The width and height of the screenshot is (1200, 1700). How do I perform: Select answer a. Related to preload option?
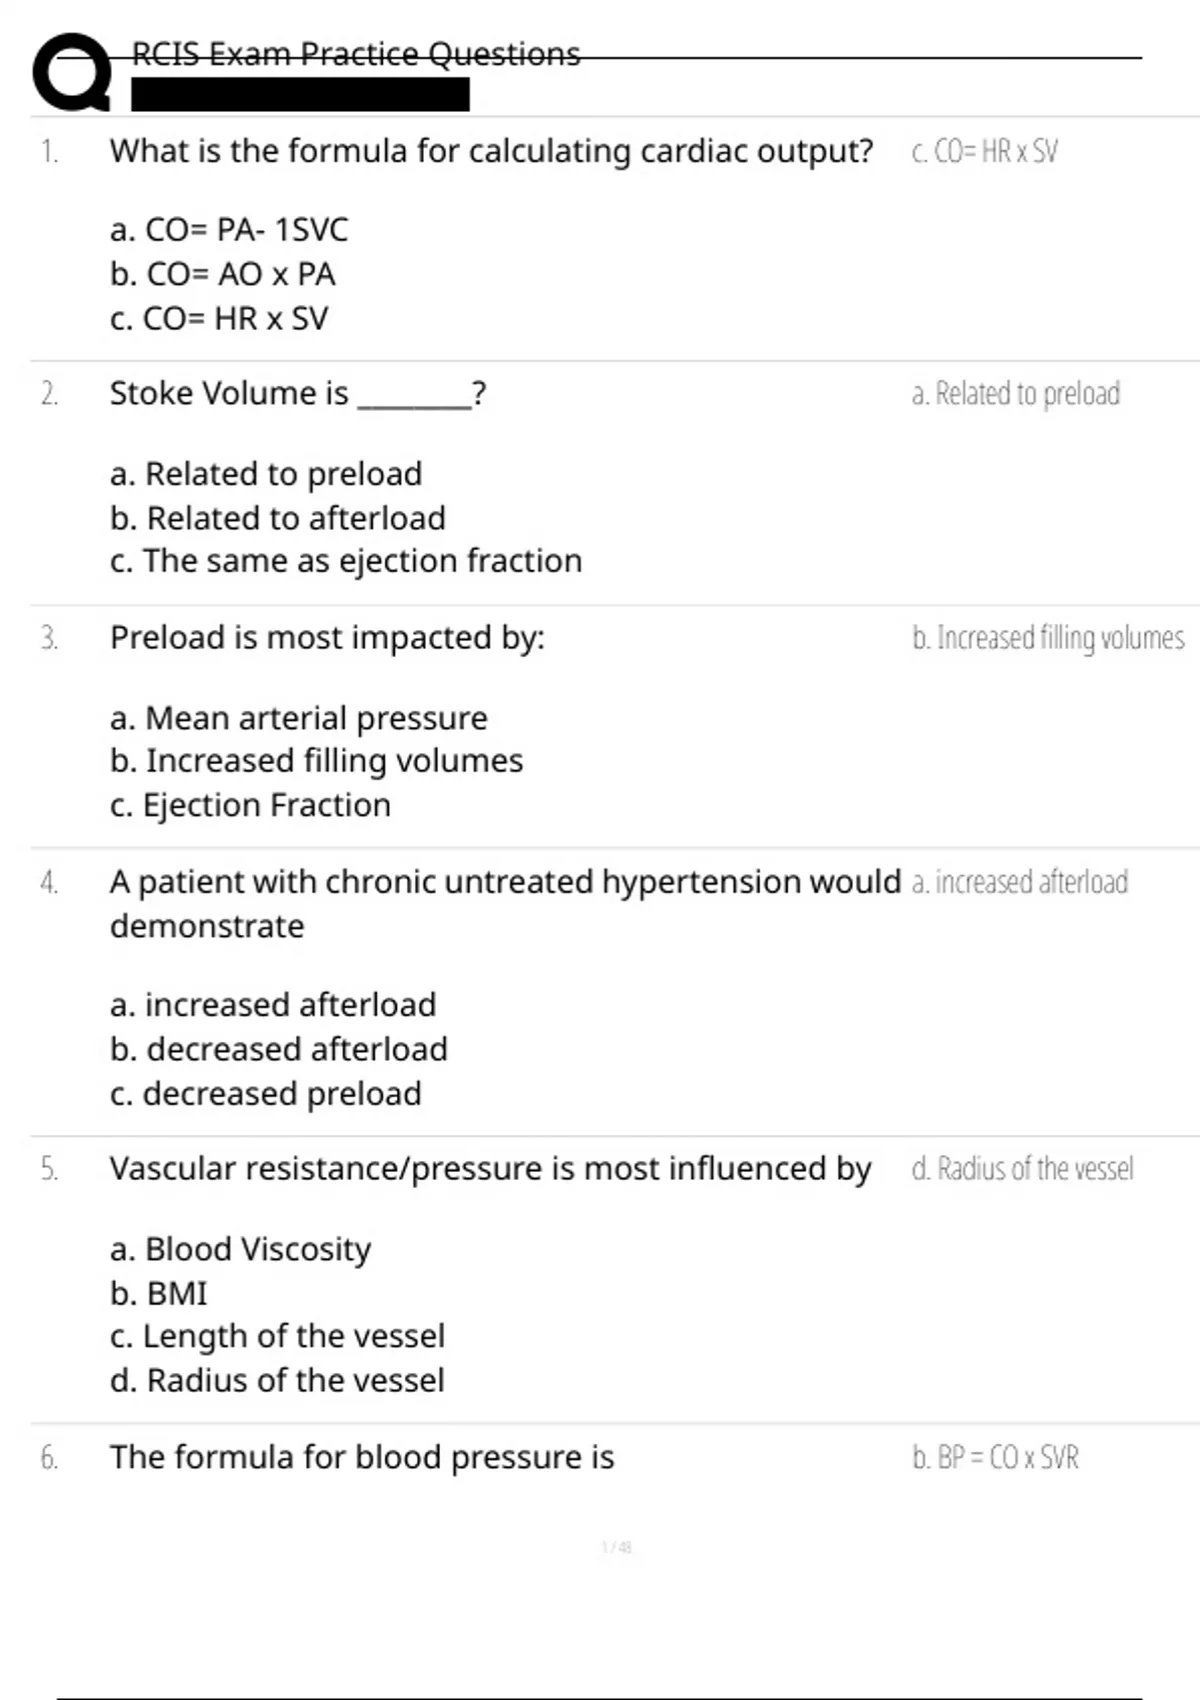click(266, 474)
